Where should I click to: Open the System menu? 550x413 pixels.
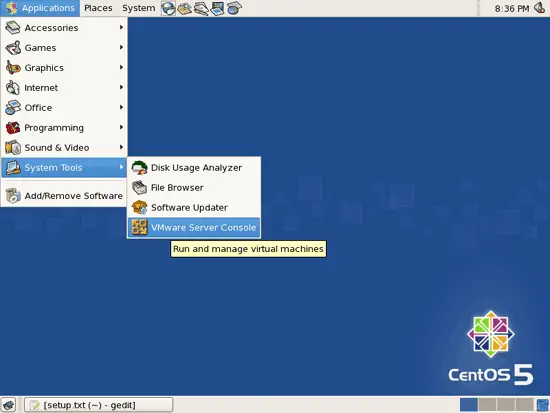click(139, 8)
